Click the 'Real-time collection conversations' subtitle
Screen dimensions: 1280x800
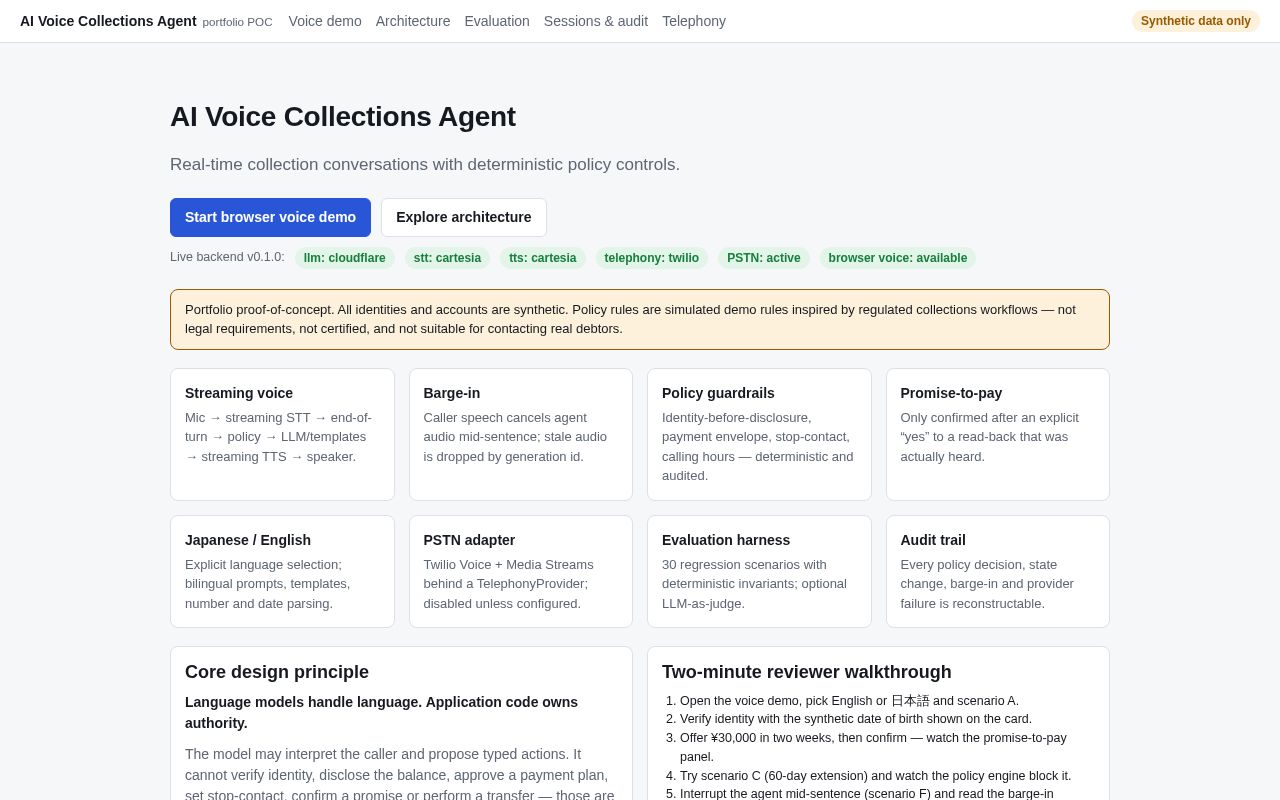[425, 165]
